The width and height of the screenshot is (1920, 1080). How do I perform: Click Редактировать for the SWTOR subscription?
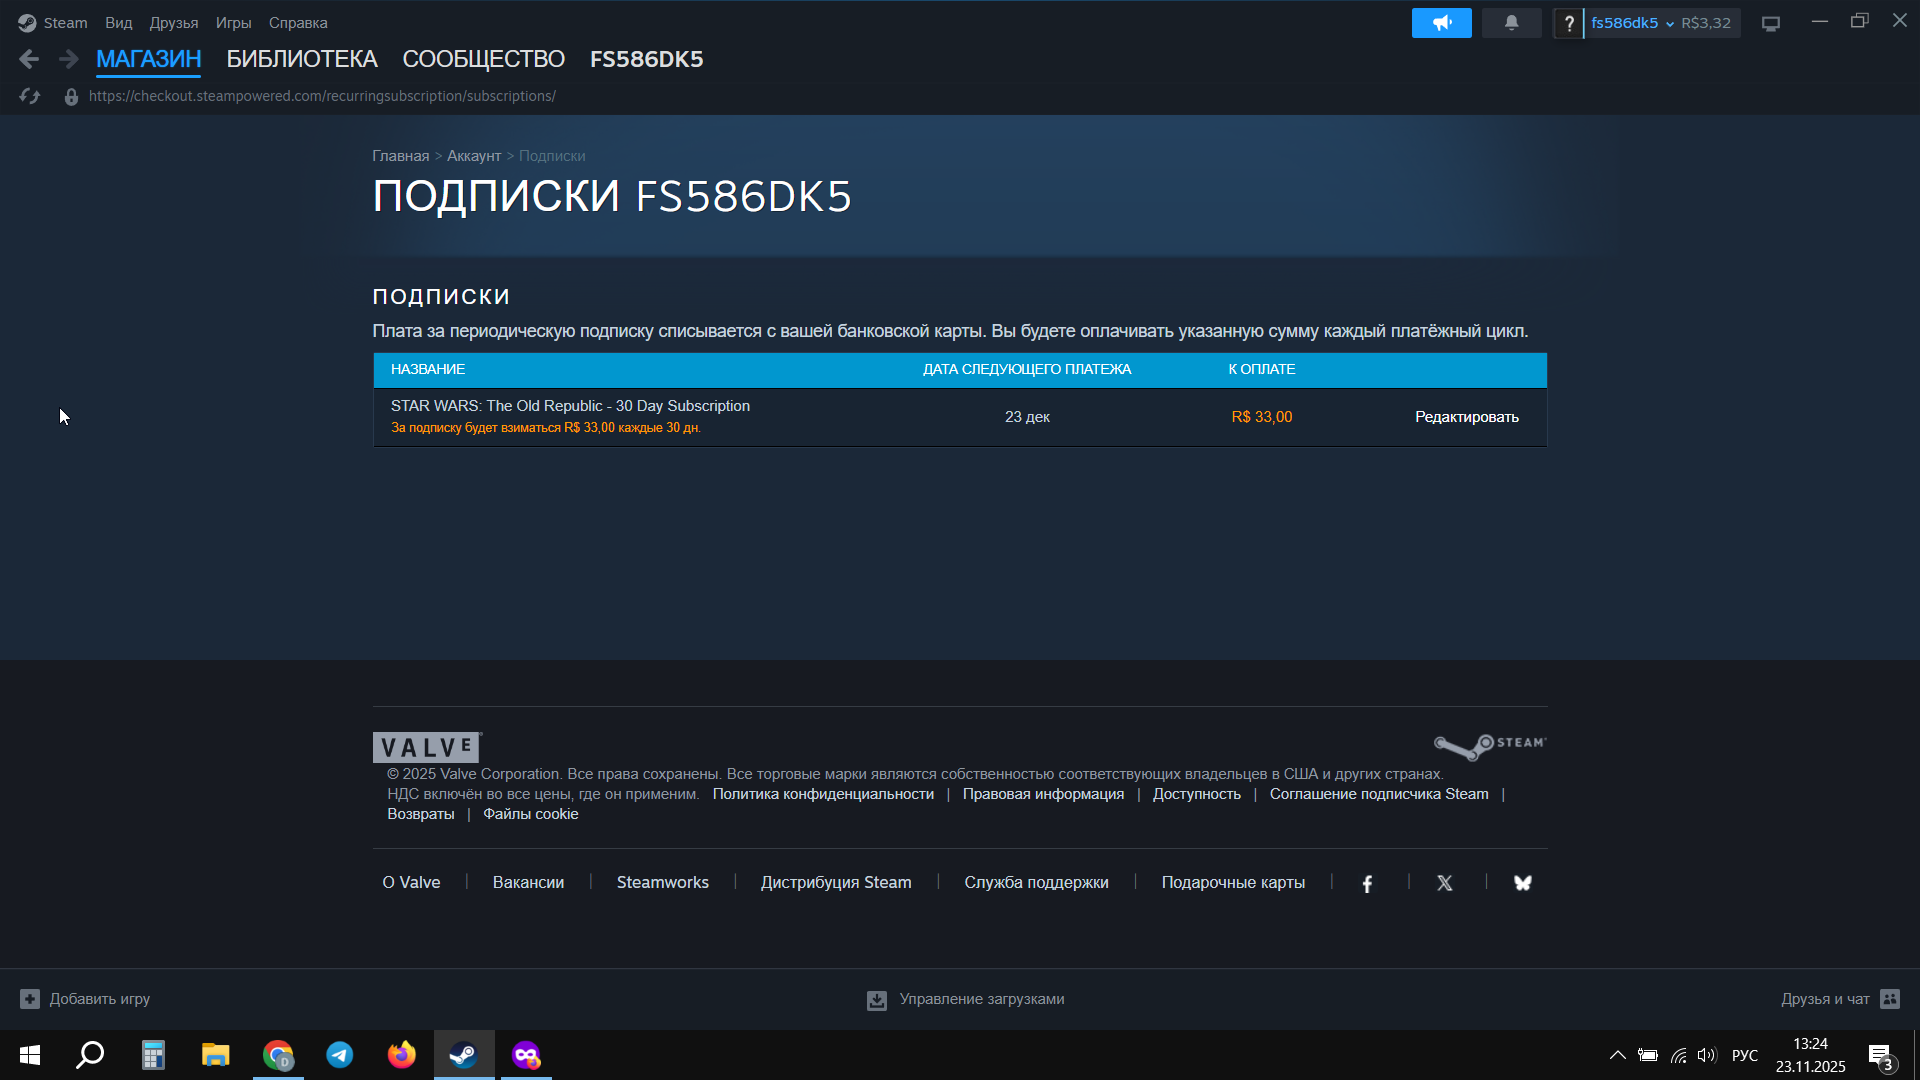1466,417
